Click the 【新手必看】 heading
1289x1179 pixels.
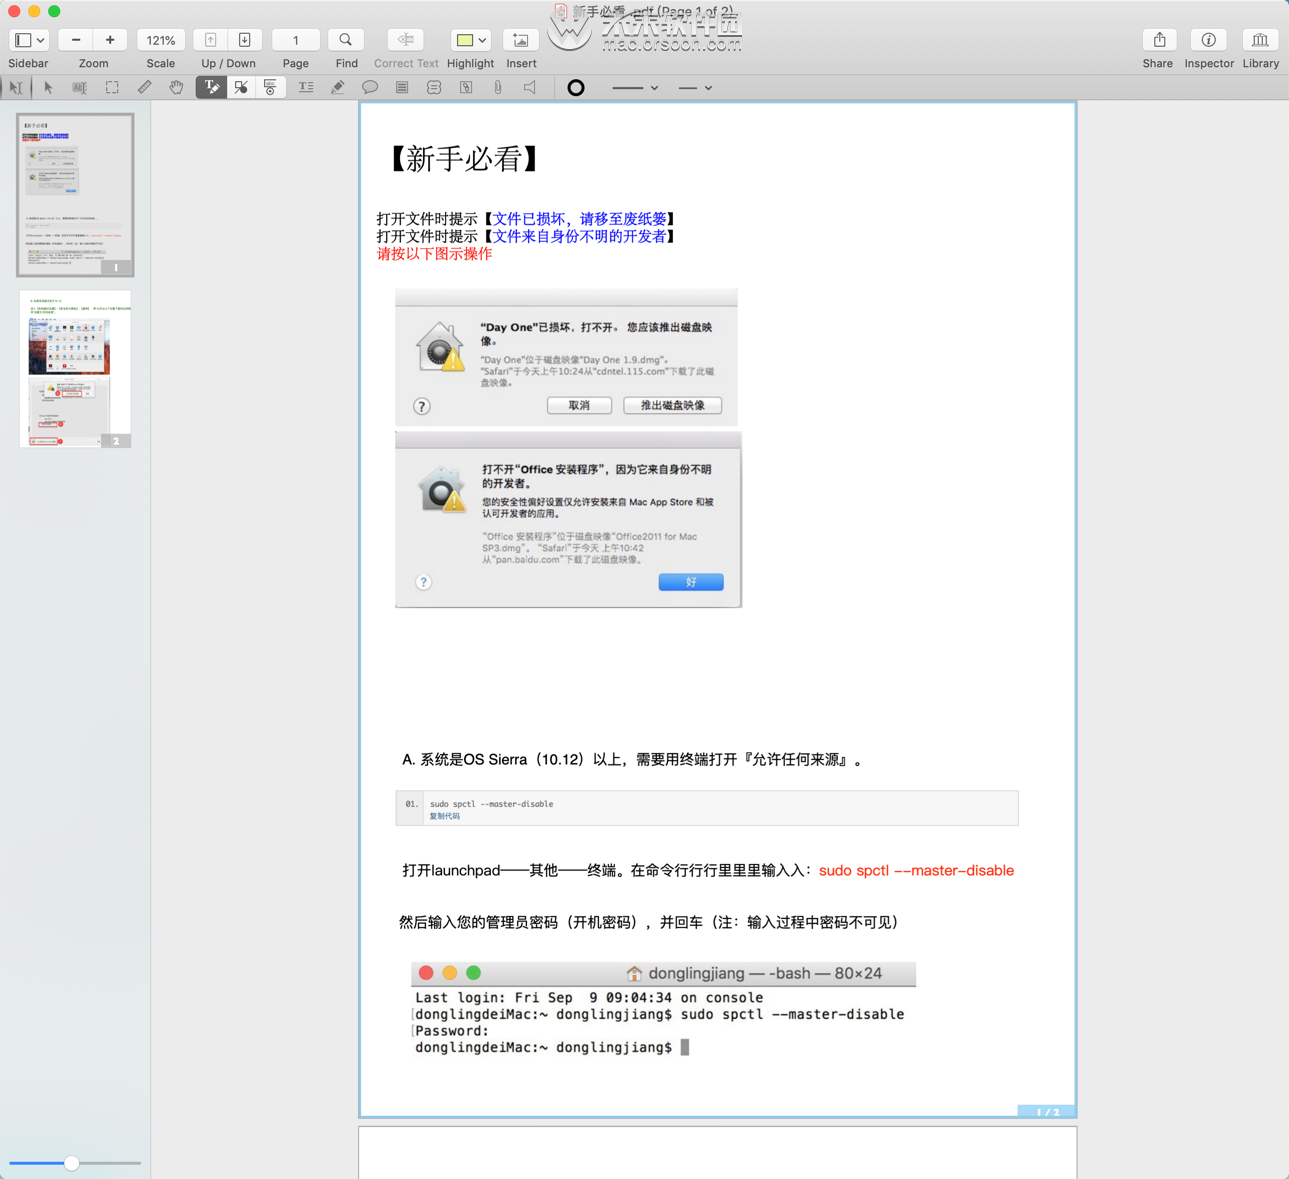pyautogui.click(x=465, y=159)
